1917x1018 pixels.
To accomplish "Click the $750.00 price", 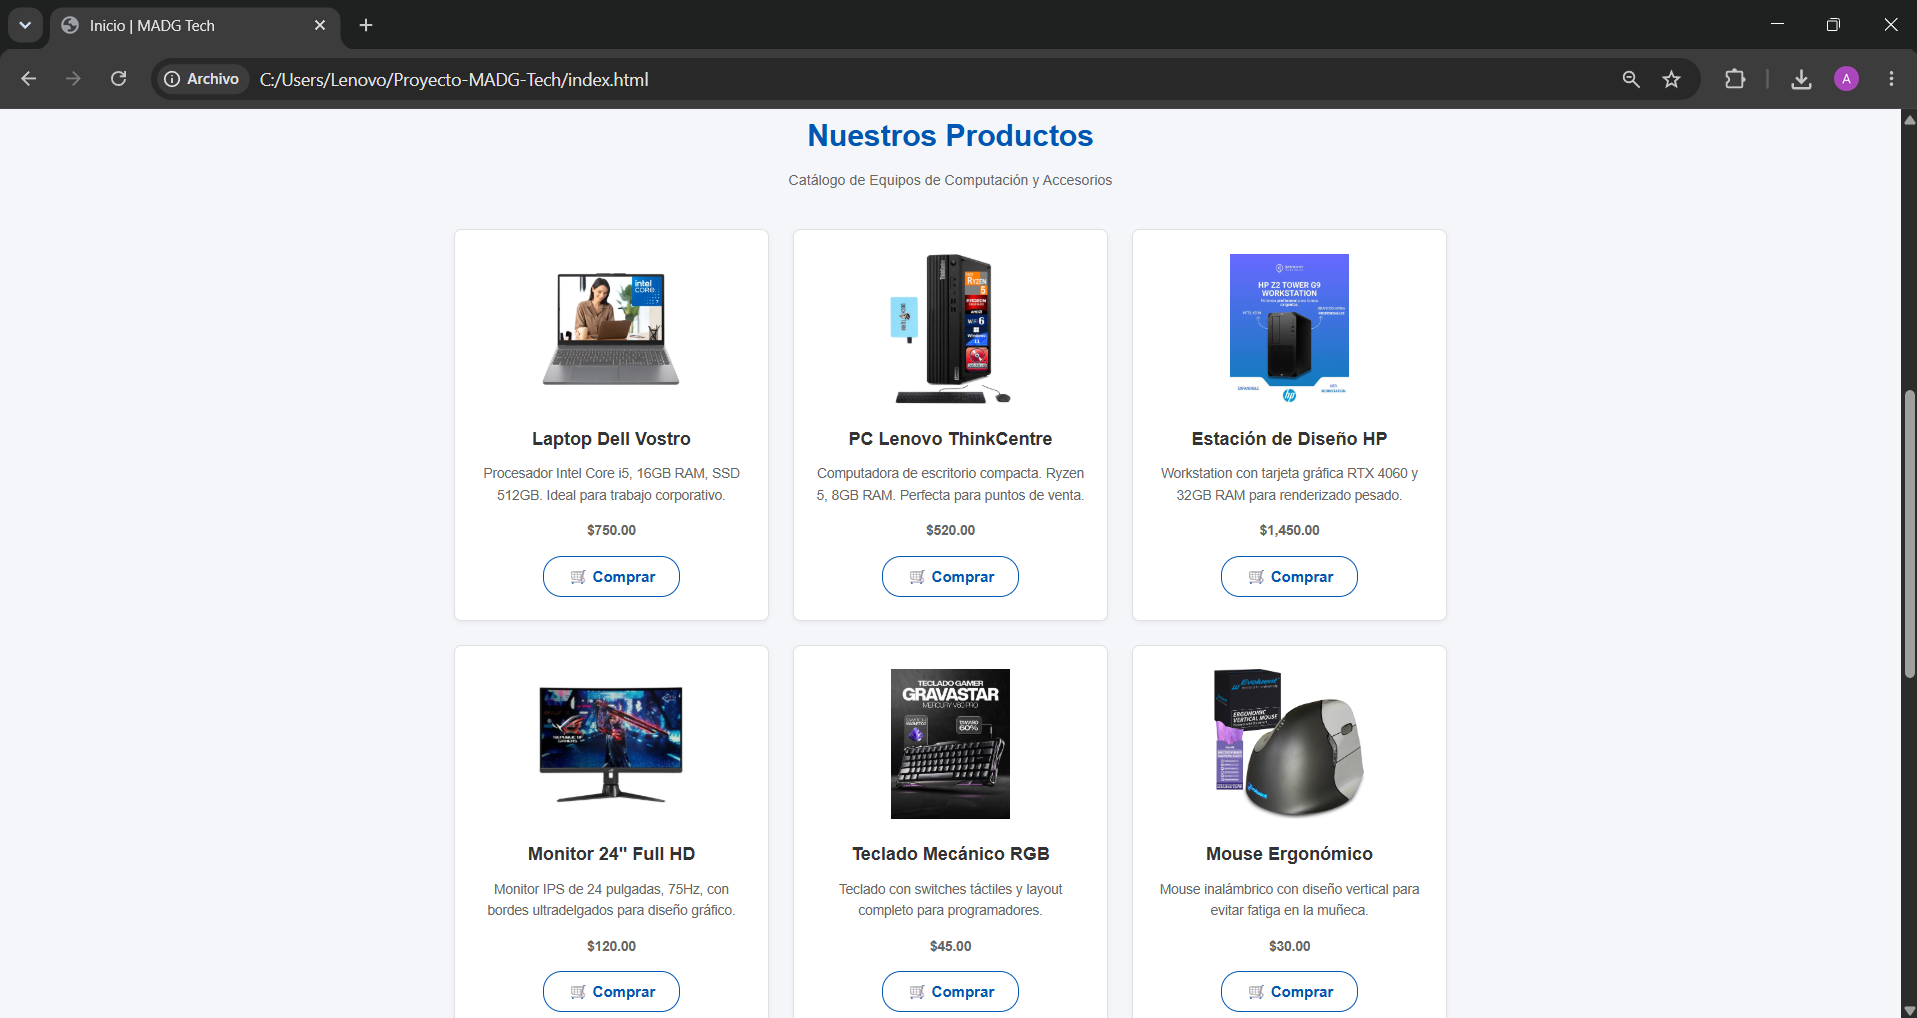I will click(x=611, y=530).
